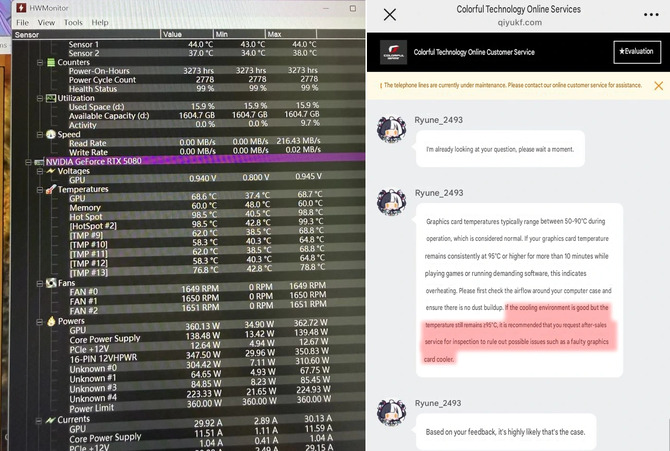The image size is (670, 451).
Task: Click the Speed section disc icon
Action: click(51, 135)
